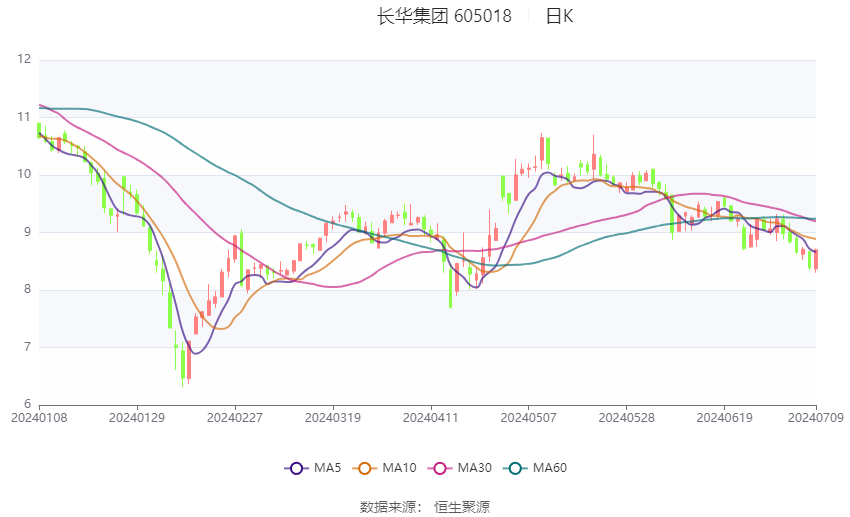Select the 20240528 date axis label

(x=626, y=416)
